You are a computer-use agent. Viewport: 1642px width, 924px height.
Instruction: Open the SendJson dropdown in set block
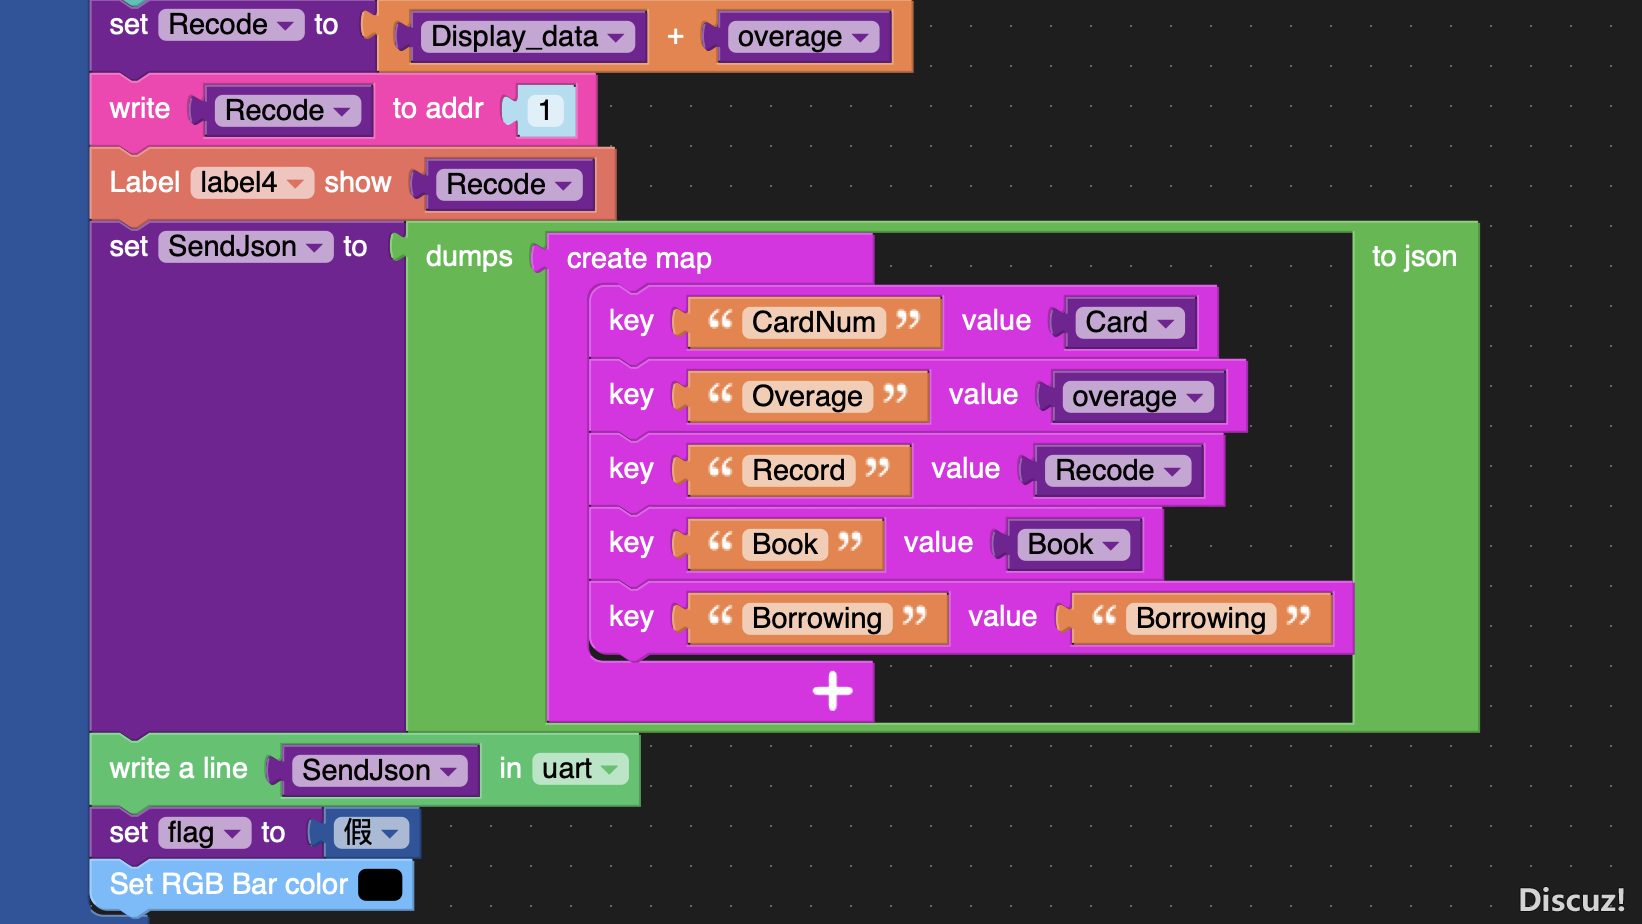click(x=245, y=247)
